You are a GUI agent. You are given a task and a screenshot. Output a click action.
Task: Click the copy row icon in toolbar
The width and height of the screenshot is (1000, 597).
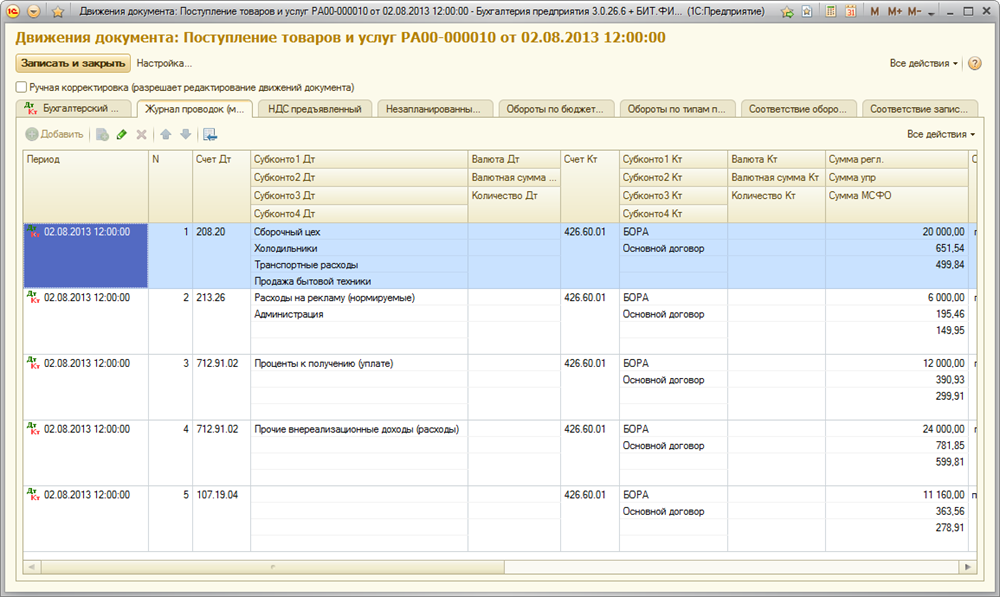pyautogui.click(x=102, y=134)
